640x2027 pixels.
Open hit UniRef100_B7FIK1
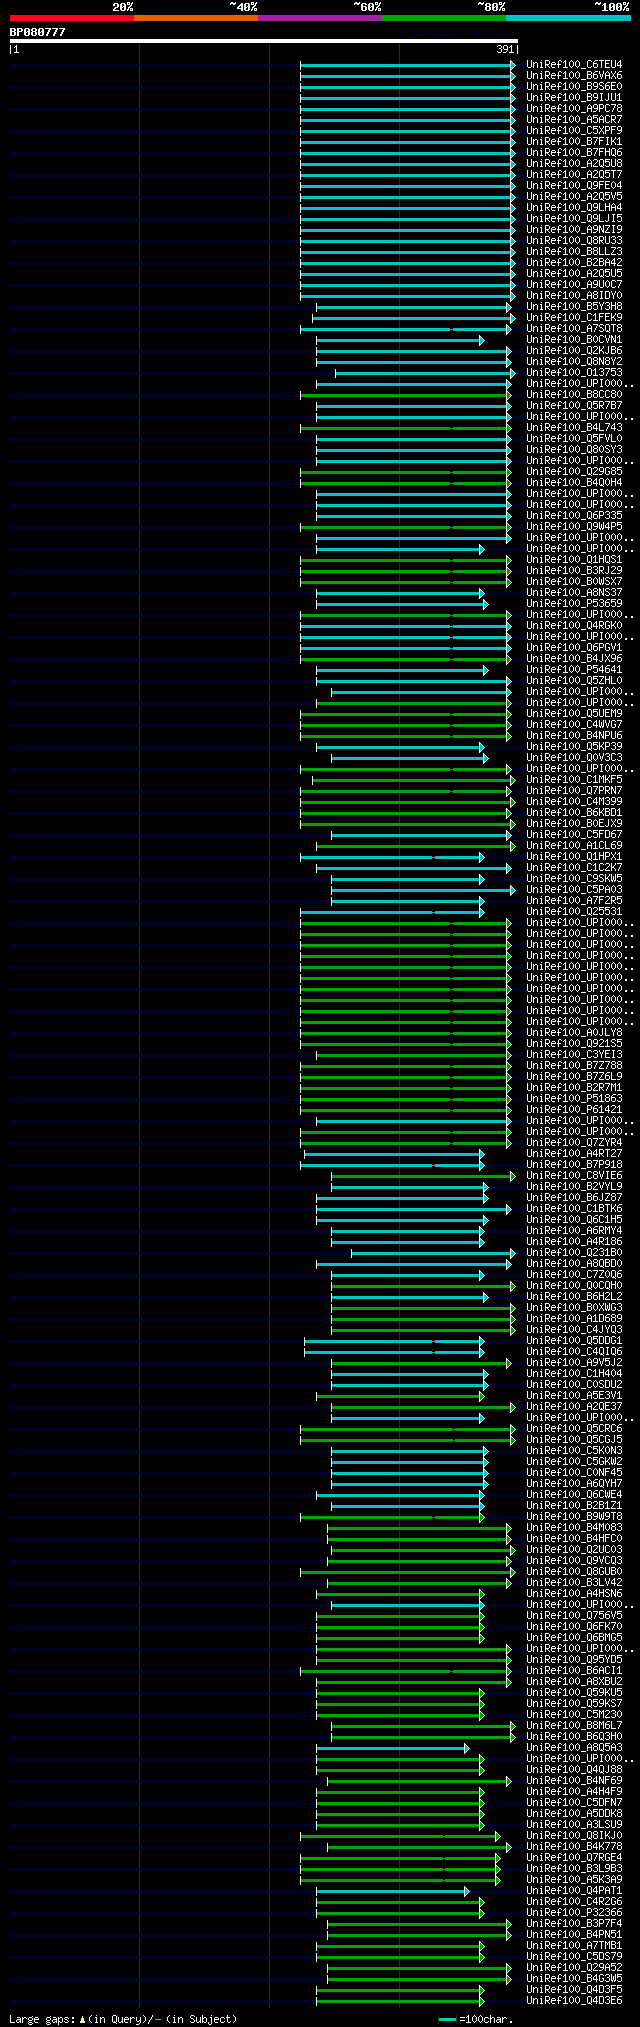tap(574, 142)
